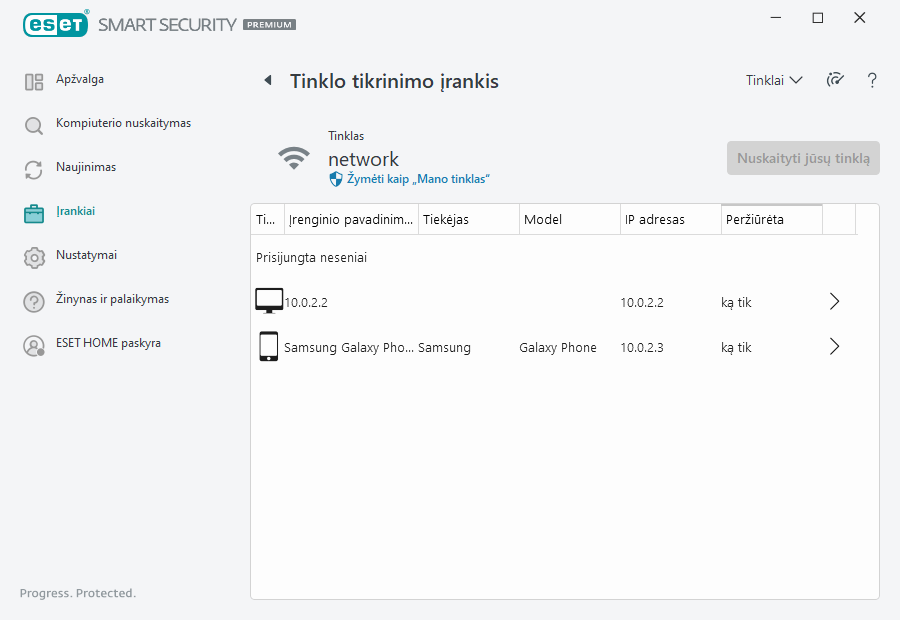Go back using the left arrow
Image resolution: width=900 pixels, height=620 pixels.
point(267,81)
